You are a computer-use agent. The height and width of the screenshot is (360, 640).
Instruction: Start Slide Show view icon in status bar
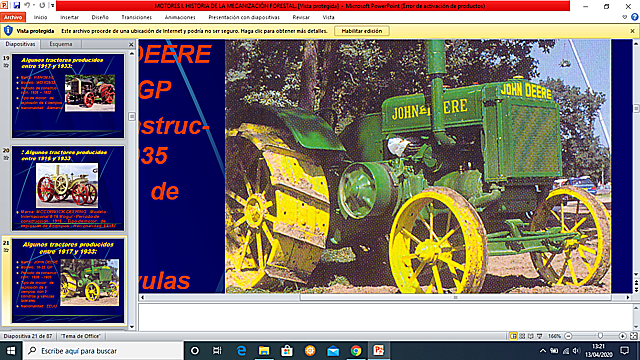[540, 336]
